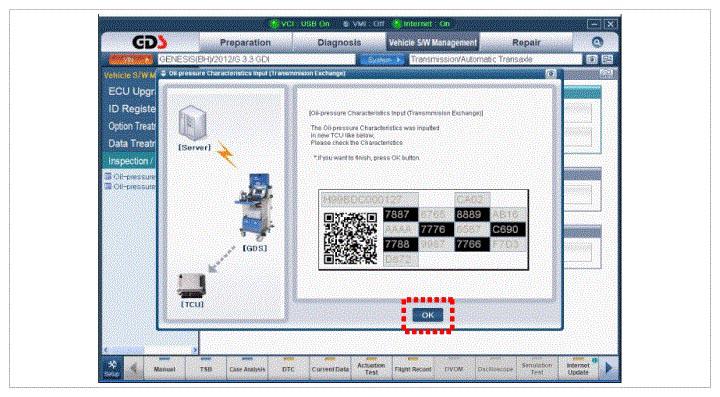Click sidebar horizontal scrollbar left arrow
The width and height of the screenshot is (720, 397).
[x=106, y=350]
